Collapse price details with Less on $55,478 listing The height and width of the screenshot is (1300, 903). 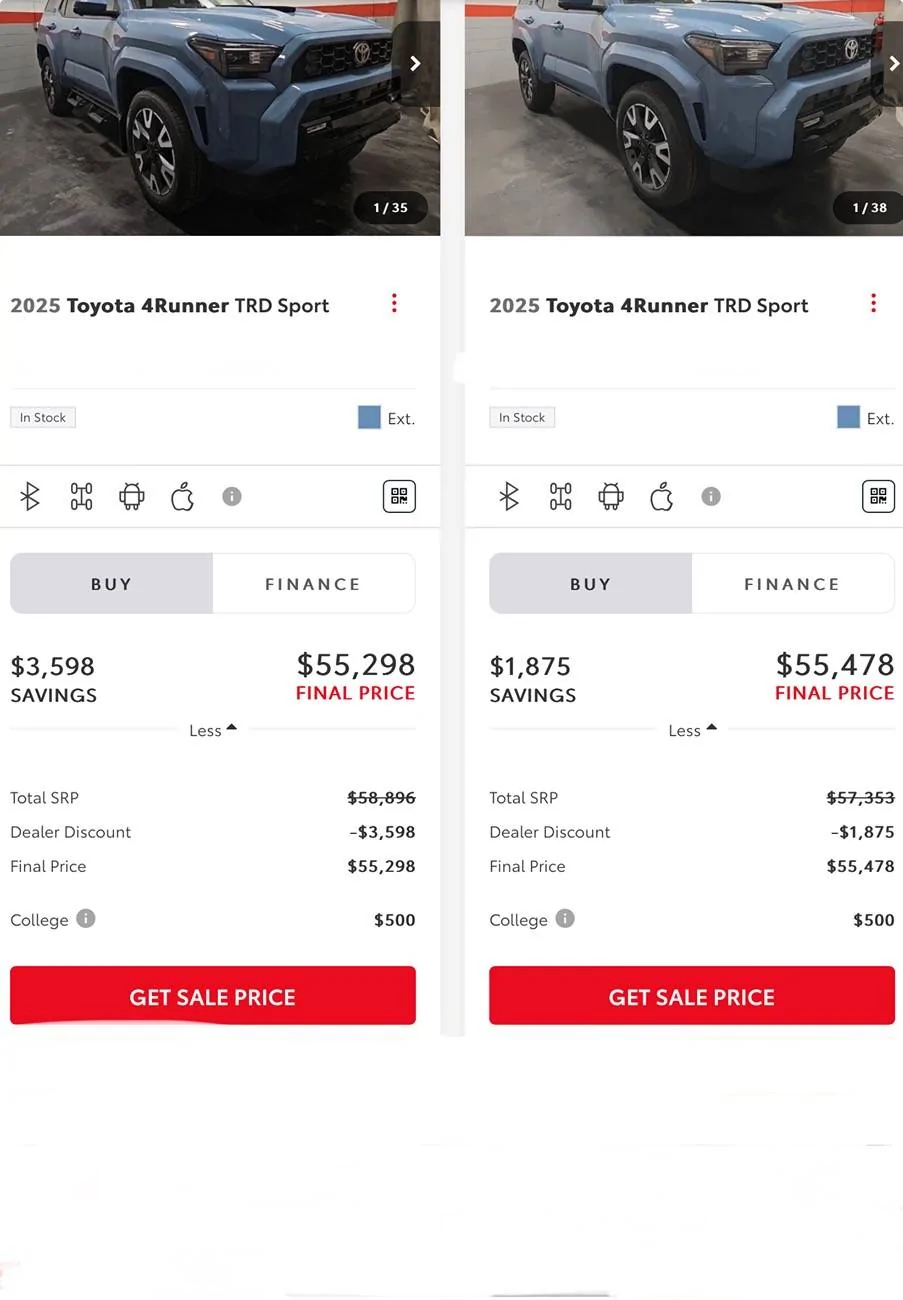click(x=692, y=730)
